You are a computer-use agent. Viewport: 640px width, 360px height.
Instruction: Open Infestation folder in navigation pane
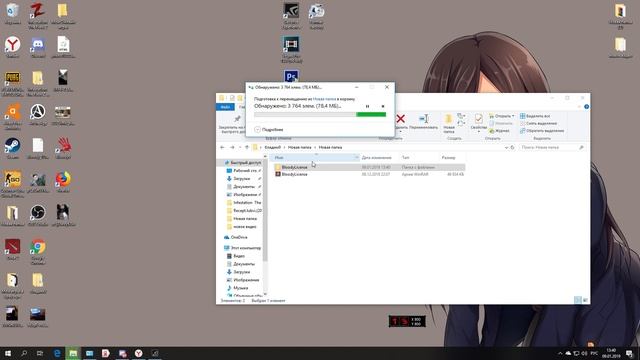244,203
